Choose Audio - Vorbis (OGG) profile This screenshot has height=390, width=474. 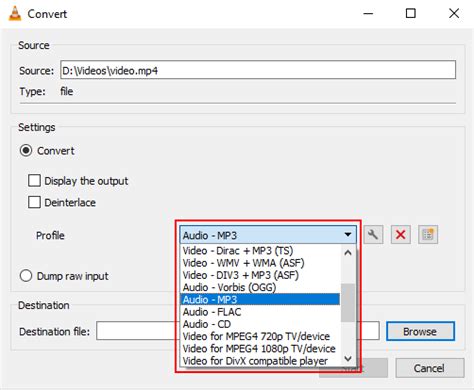pos(260,287)
